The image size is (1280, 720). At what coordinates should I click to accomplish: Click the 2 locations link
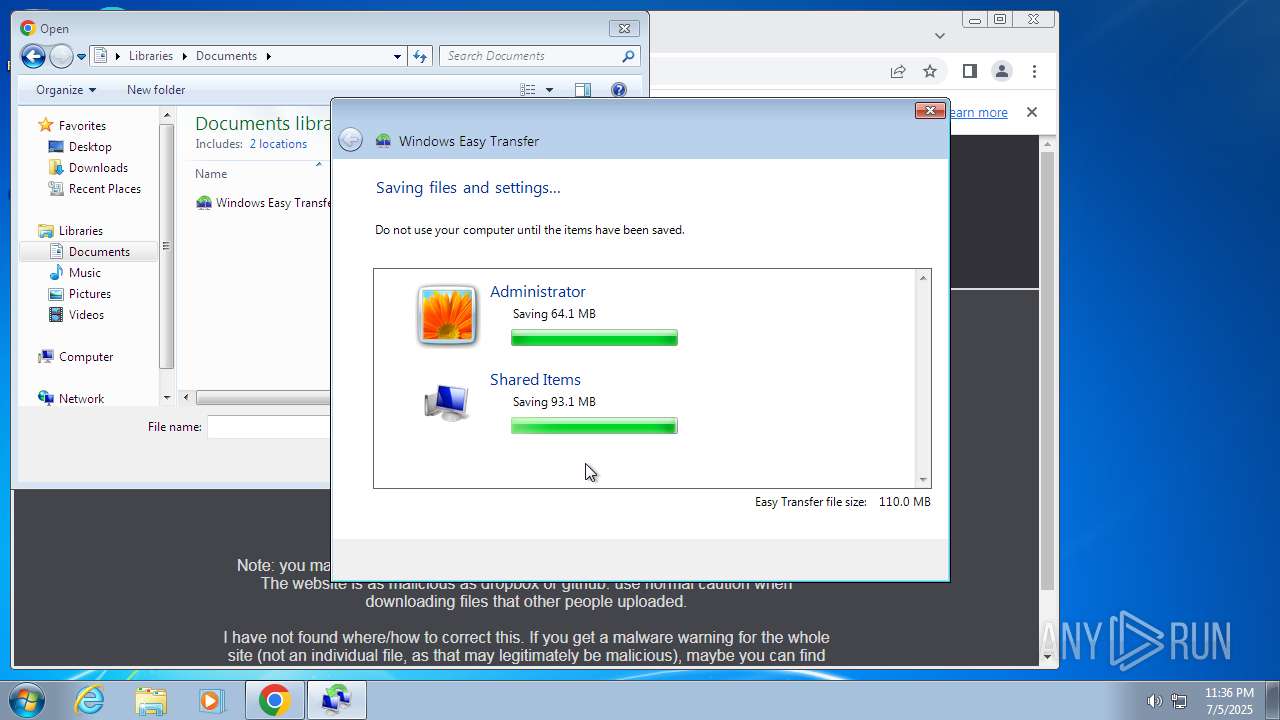278,144
